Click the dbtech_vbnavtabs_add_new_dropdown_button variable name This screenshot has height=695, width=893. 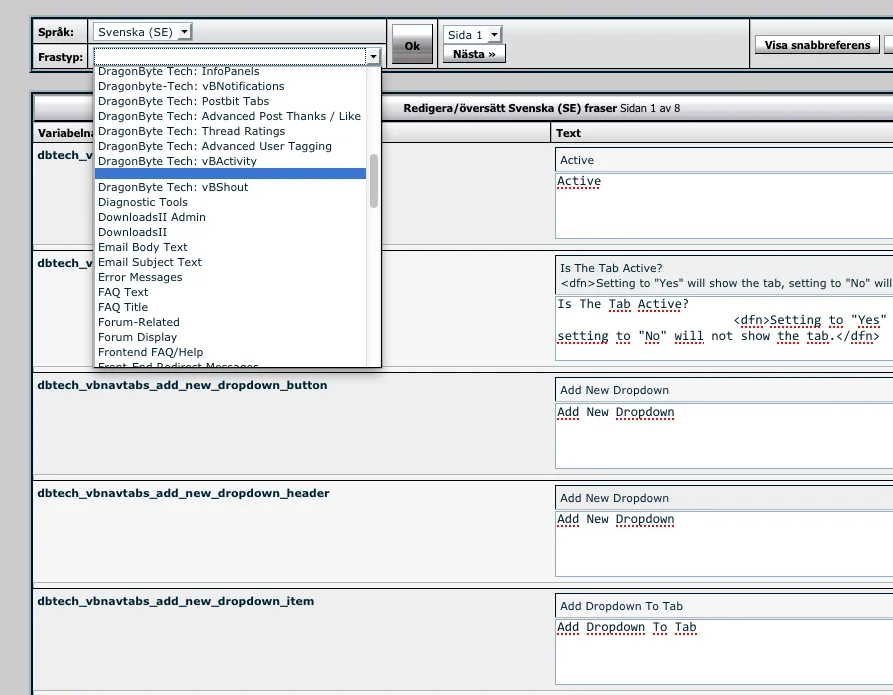[182, 385]
